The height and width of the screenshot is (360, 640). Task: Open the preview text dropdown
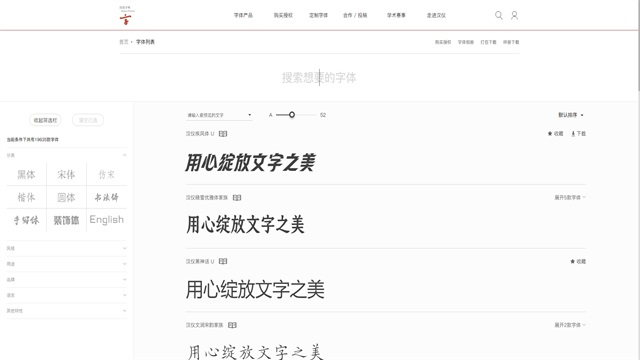[x=219, y=115]
